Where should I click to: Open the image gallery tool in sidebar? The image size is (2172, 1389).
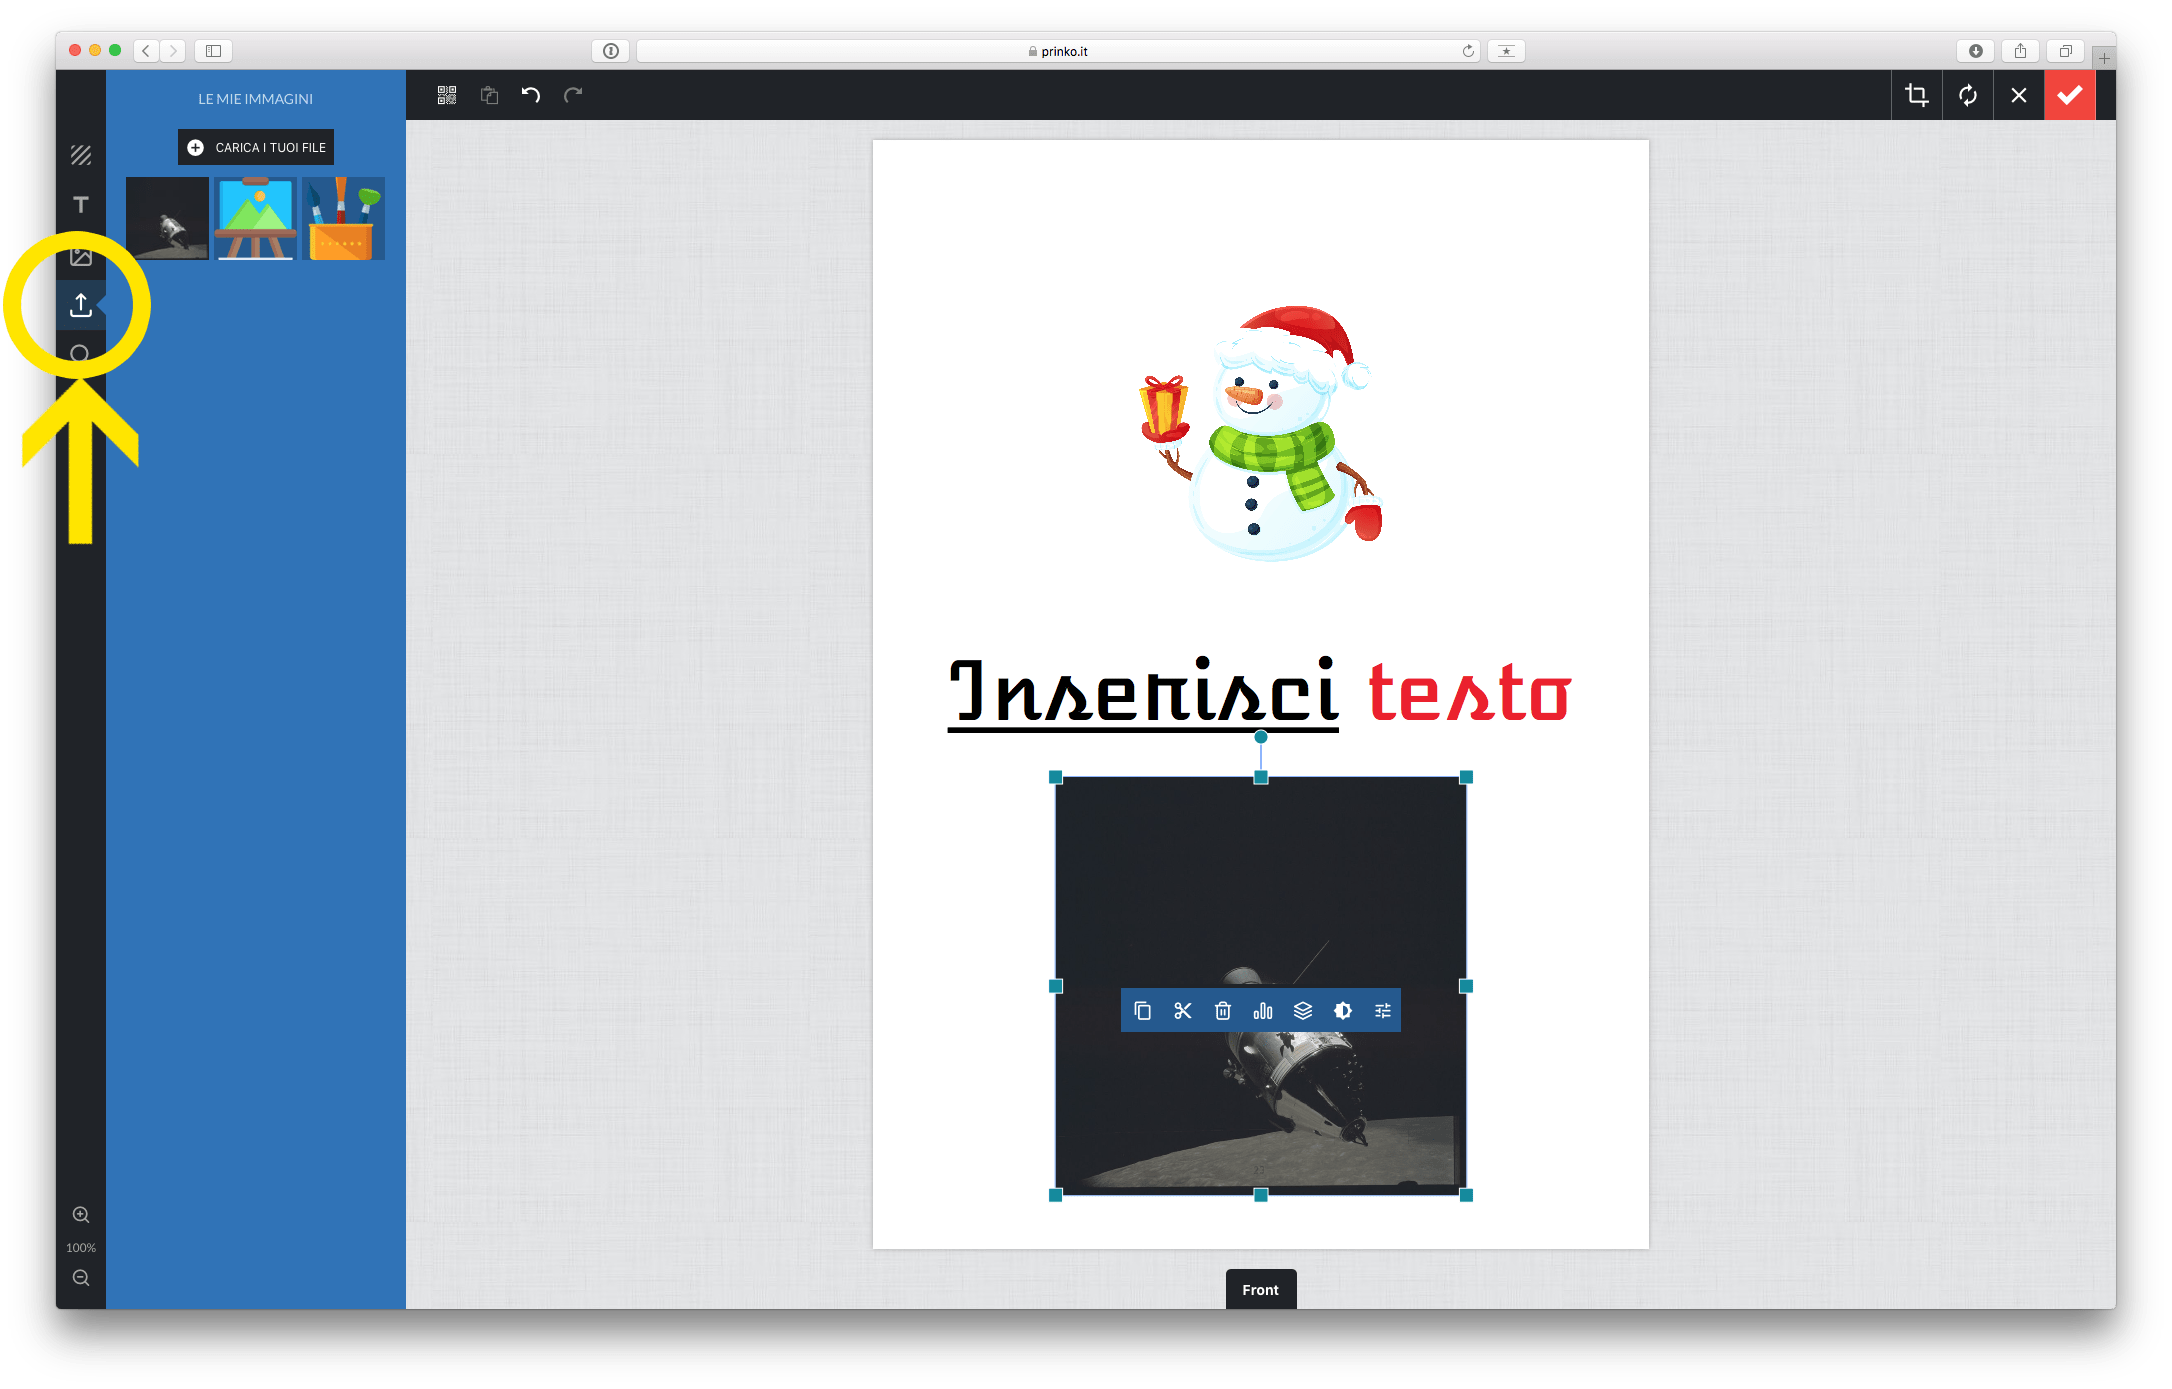coord(81,257)
